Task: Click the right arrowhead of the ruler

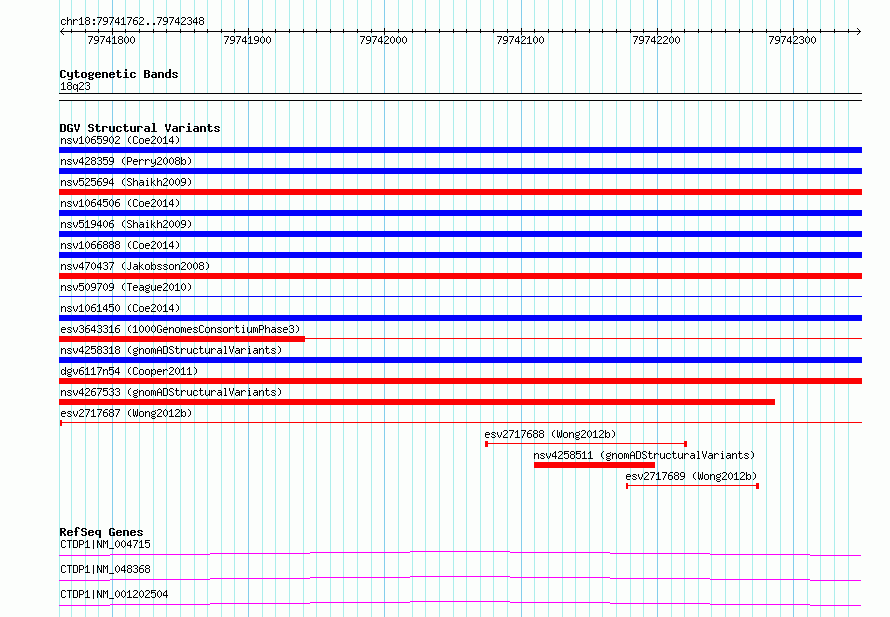Action: [859, 31]
